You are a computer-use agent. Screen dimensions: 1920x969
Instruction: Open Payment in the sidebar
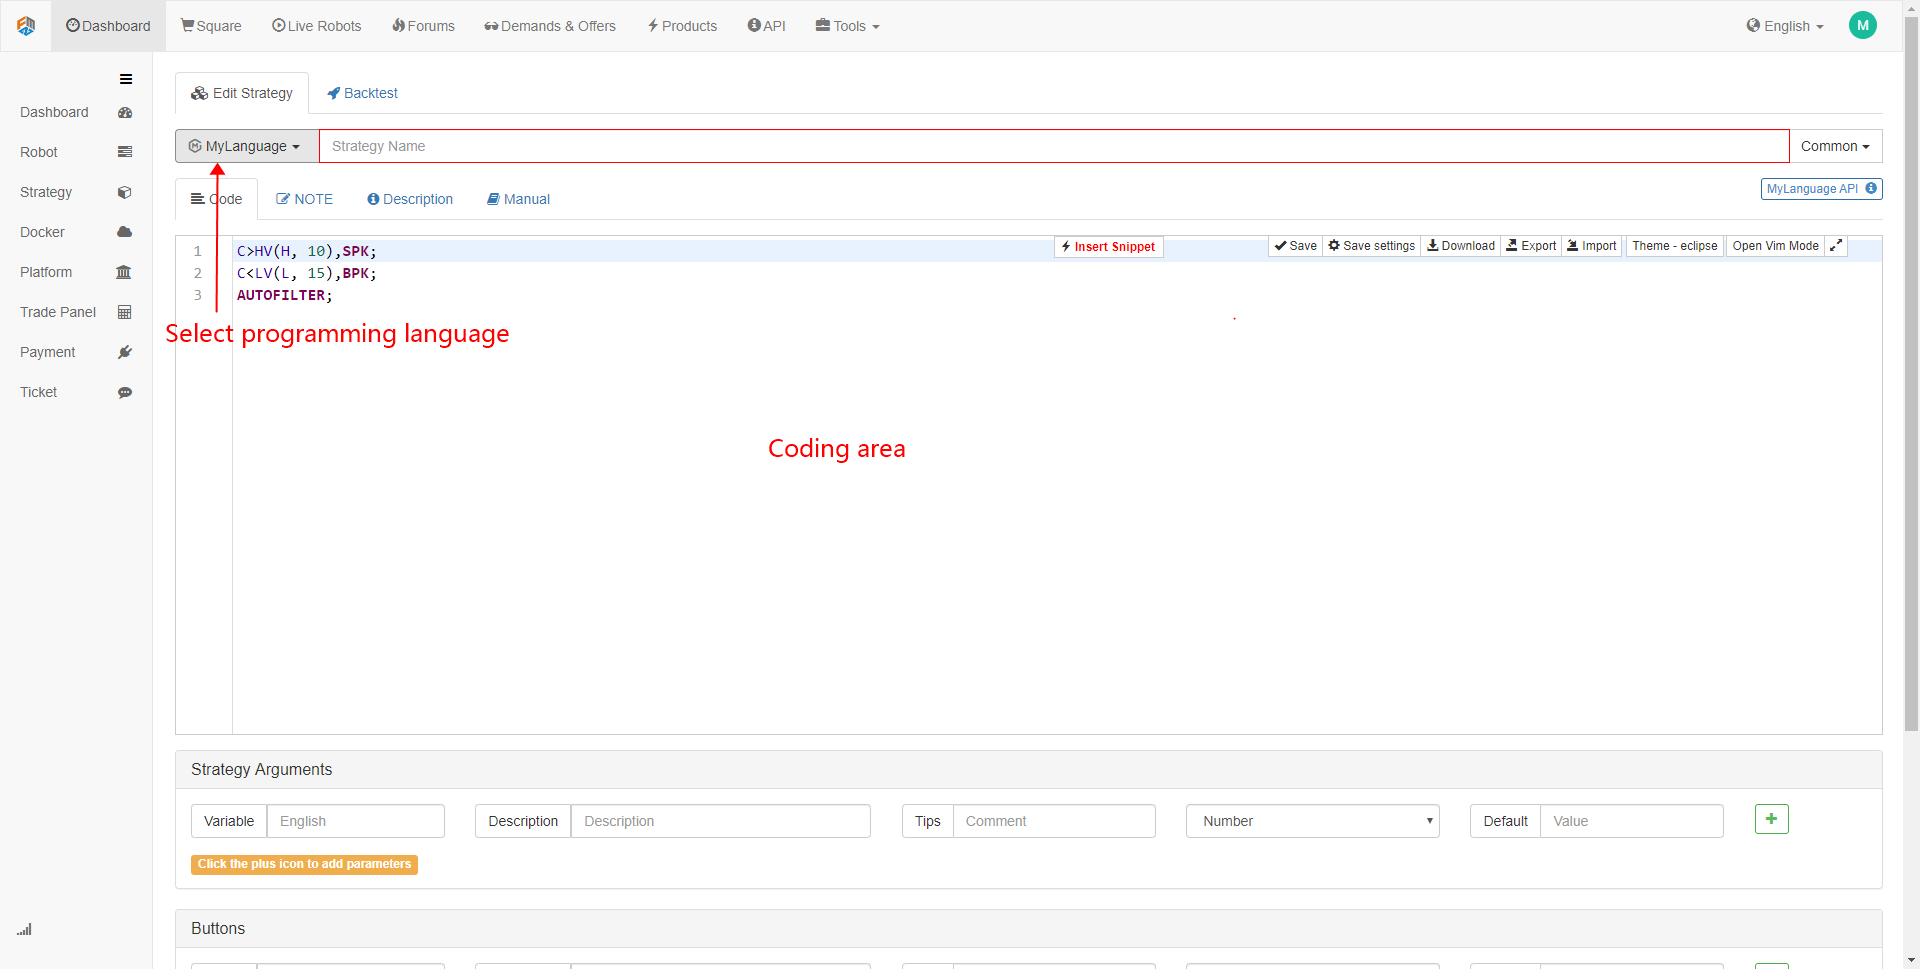47,352
